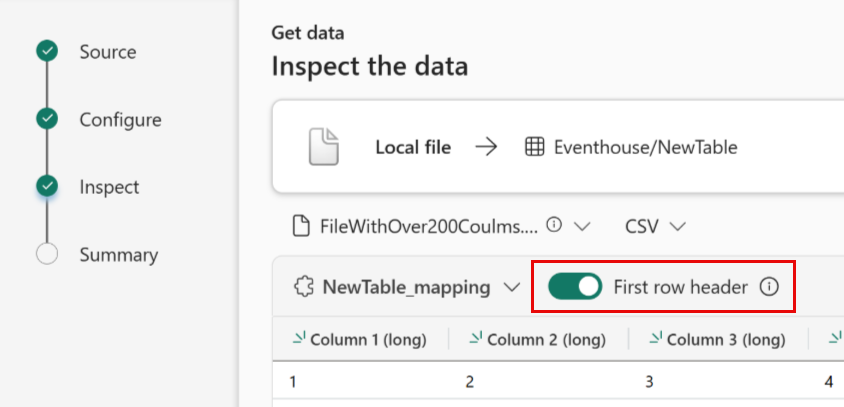
Task: Click the green checkmark circle for Inspect
Action: (47, 186)
